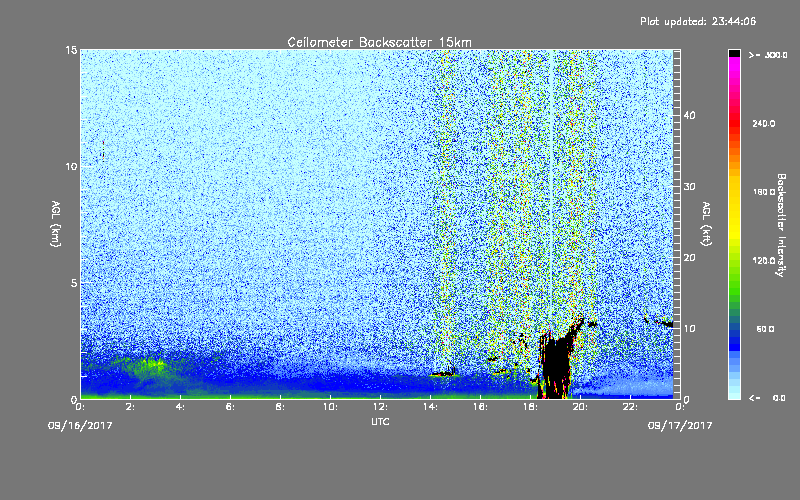Click the colorbar value 240.0
The height and width of the screenshot is (500, 800).
coord(764,123)
